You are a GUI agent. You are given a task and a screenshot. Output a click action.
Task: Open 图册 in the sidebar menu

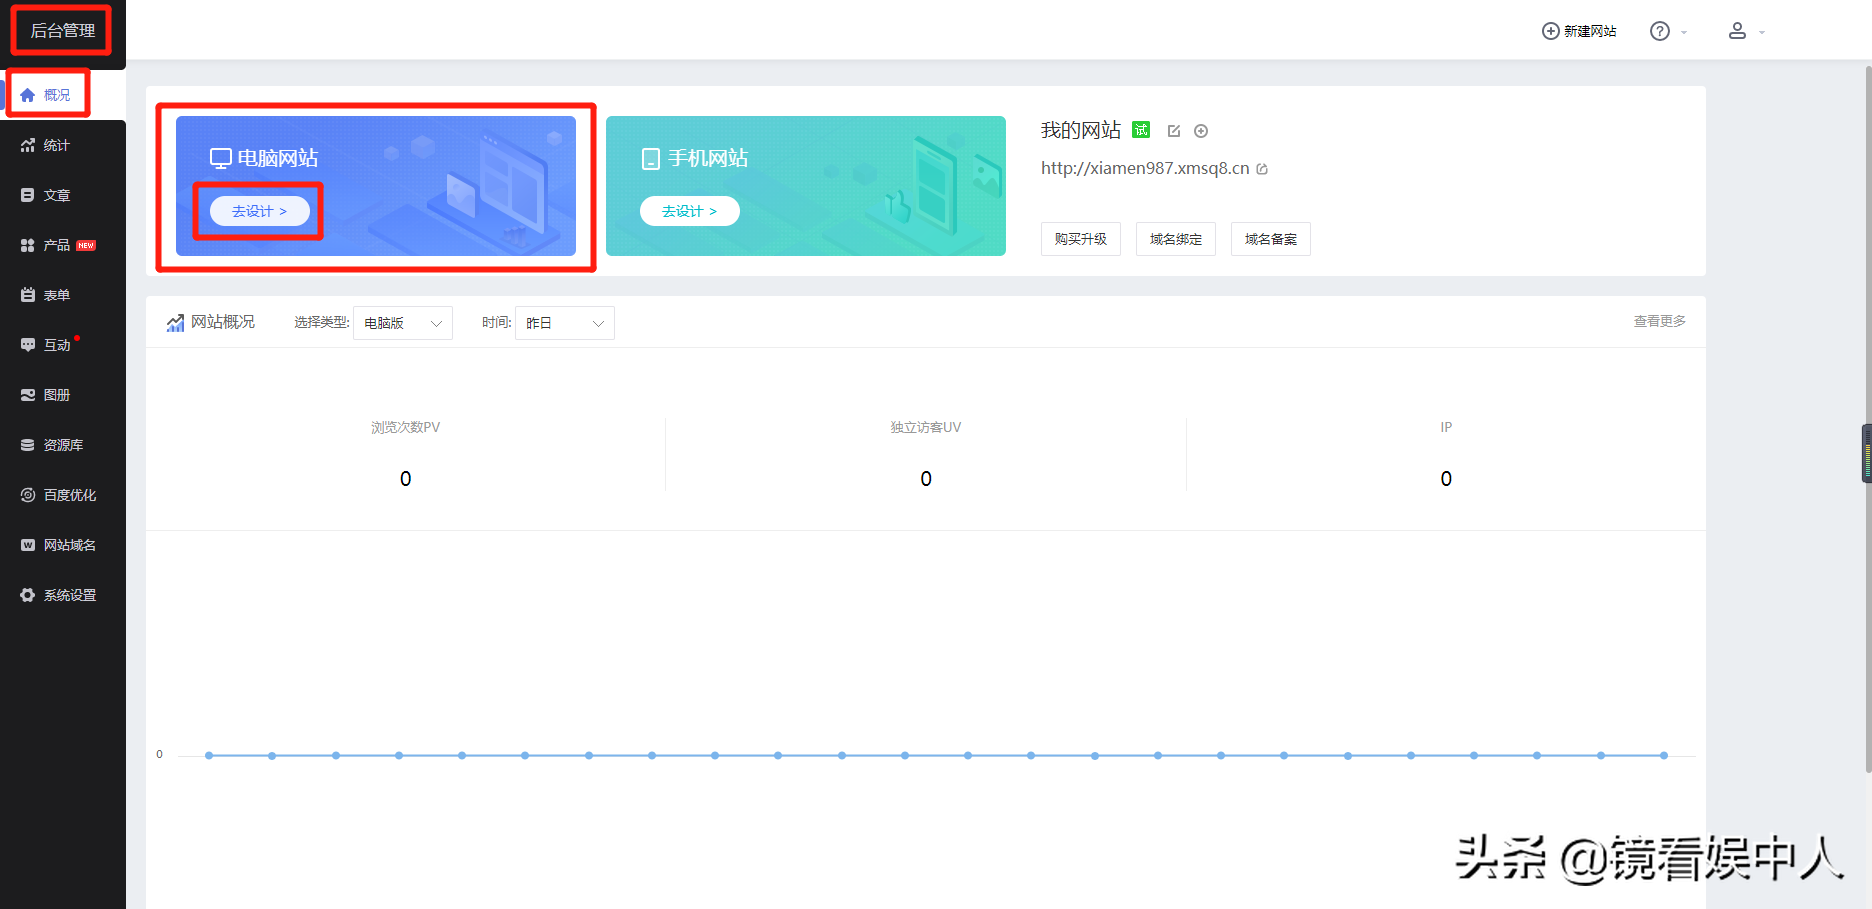tap(63, 395)
